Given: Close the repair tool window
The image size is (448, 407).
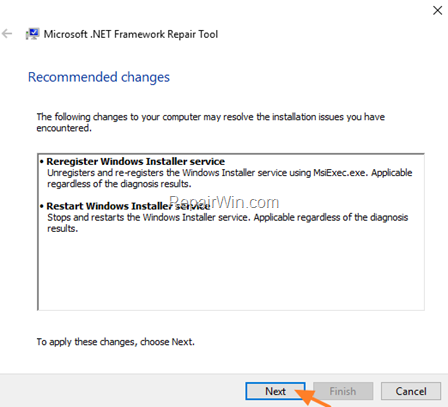Looking at the screenshot, I should [437, 10].
